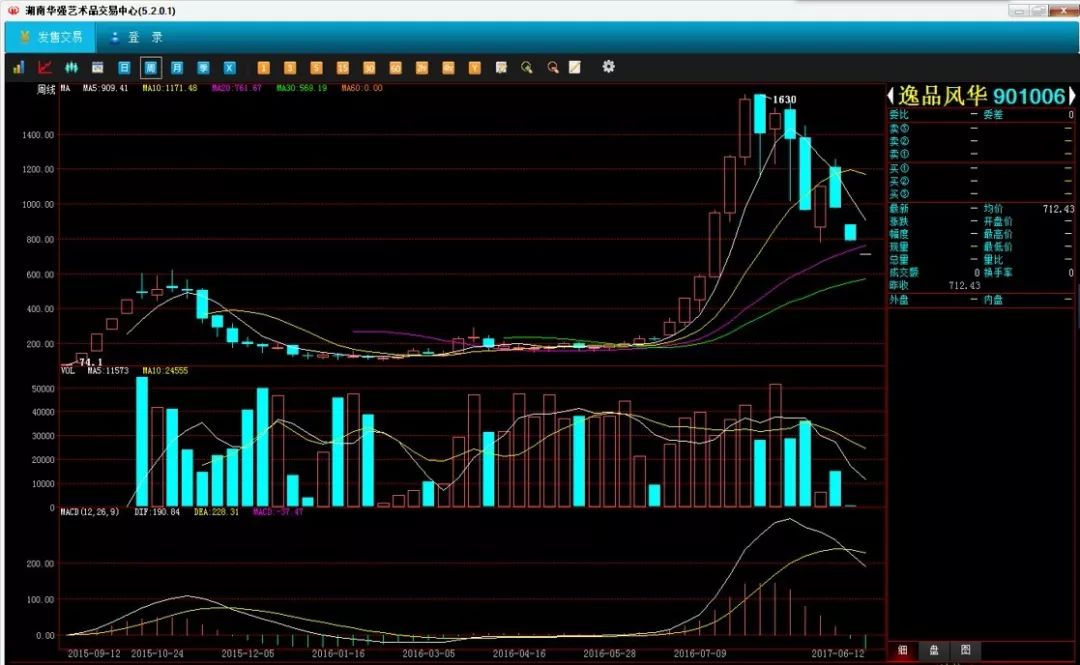1080x665 pixels.
Task: Open the bar chart quote list icon
Action: pos(19,67)
